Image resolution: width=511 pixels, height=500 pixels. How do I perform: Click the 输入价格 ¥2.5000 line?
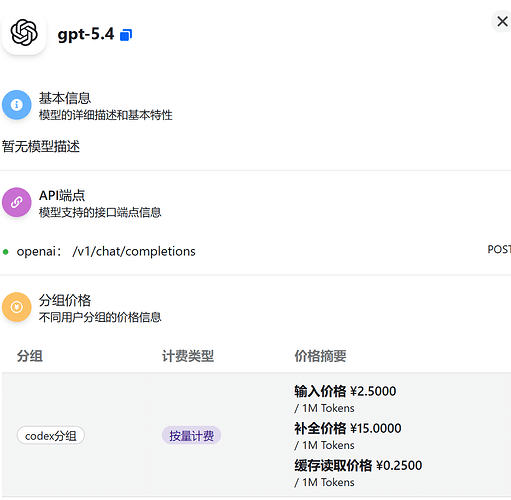pyautogui.click(x=345, y=391)
